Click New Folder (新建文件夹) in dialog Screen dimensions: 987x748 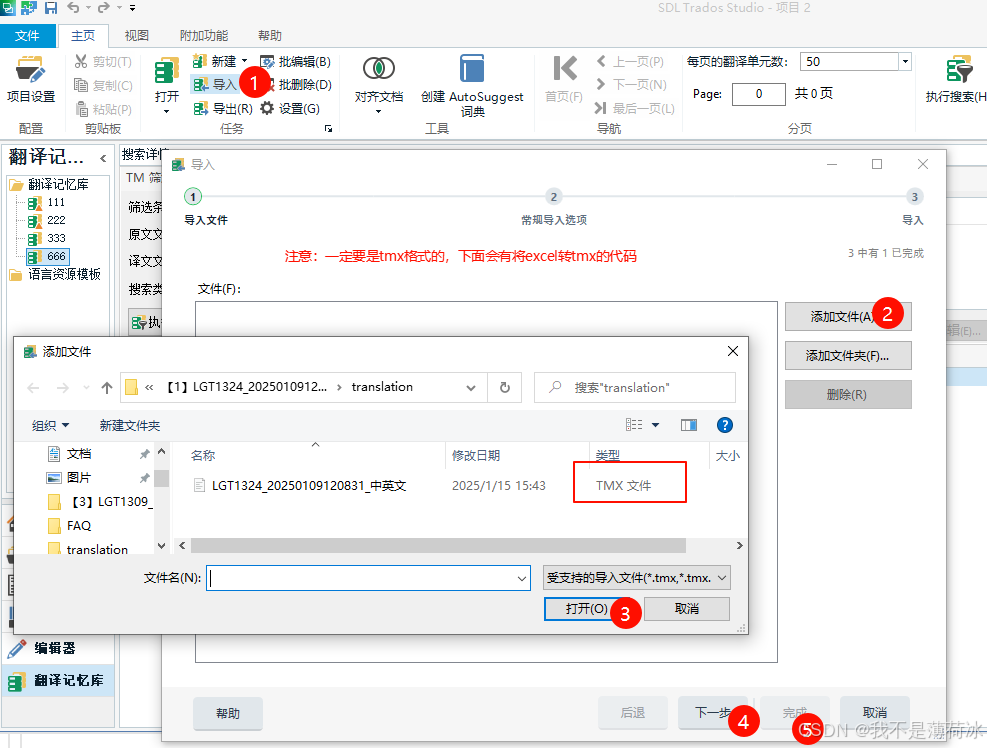(130, 425)
